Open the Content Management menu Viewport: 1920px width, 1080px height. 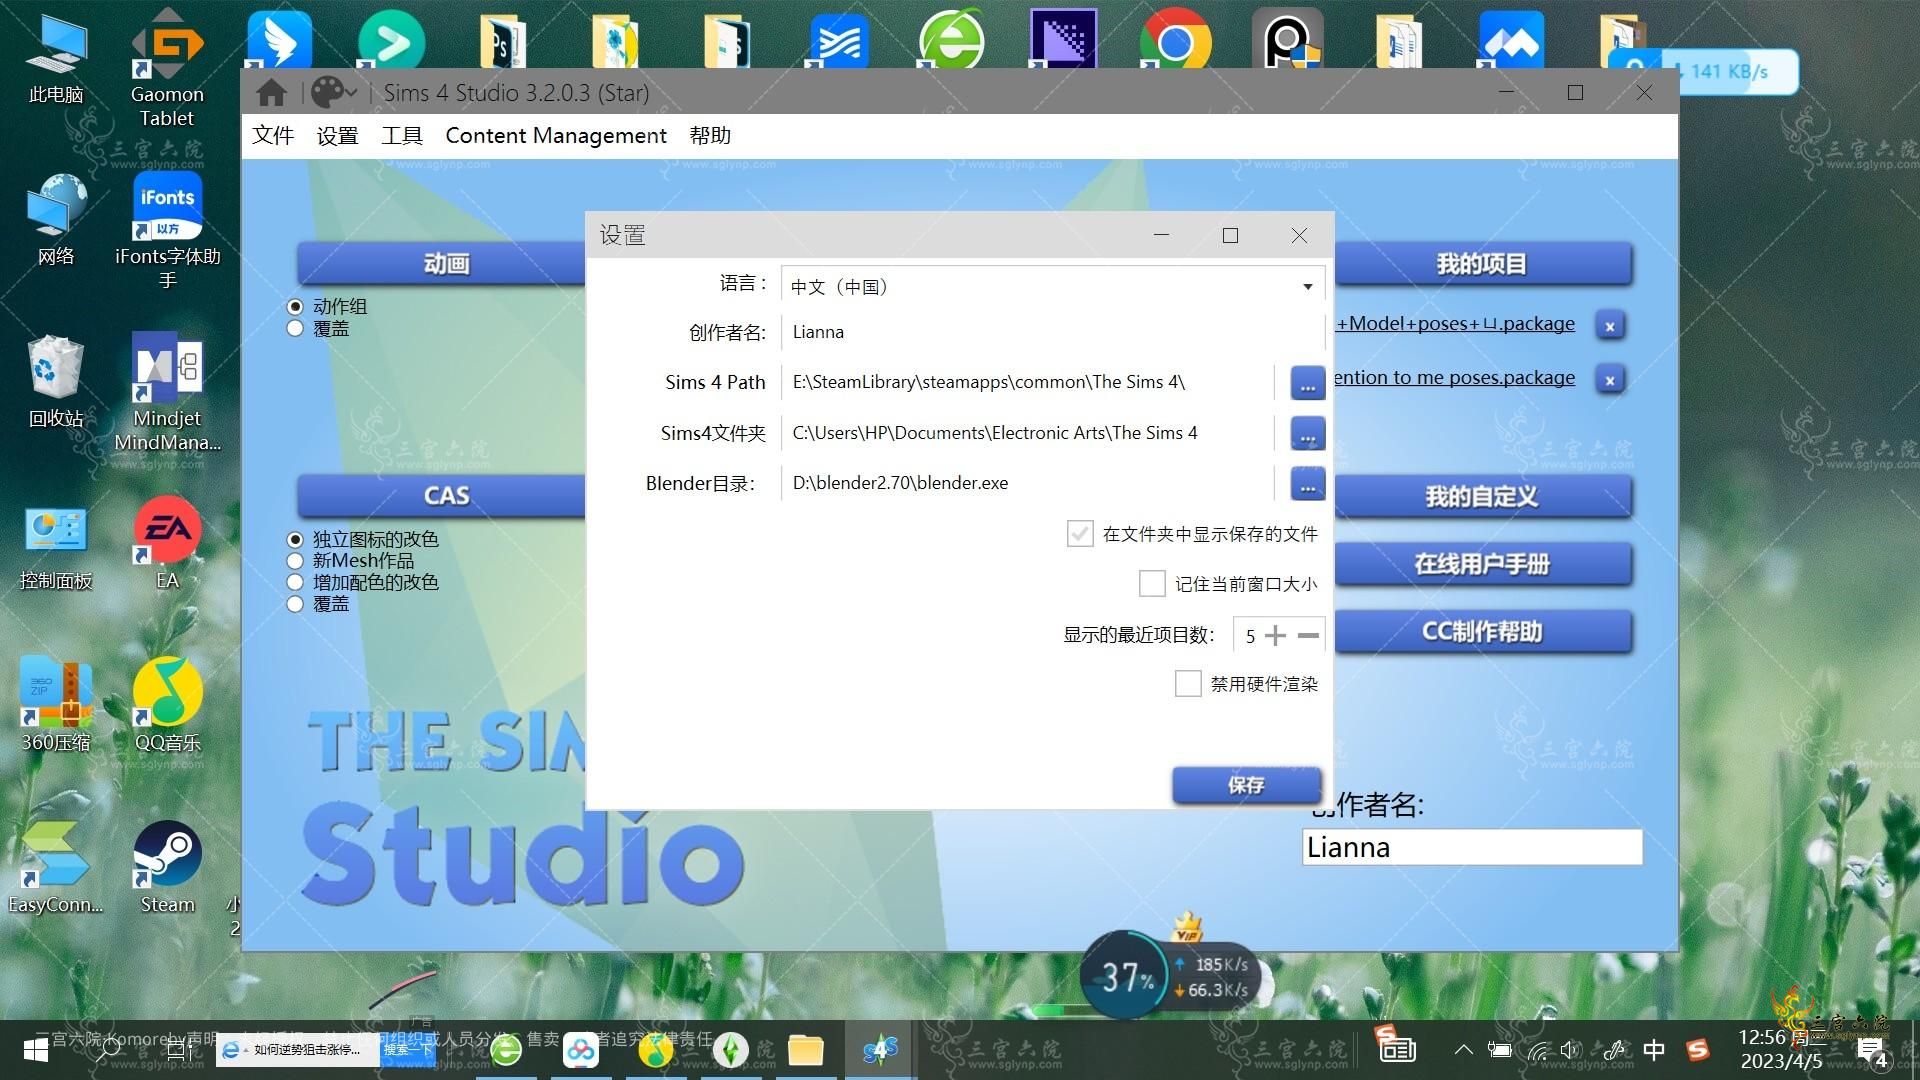556,135
